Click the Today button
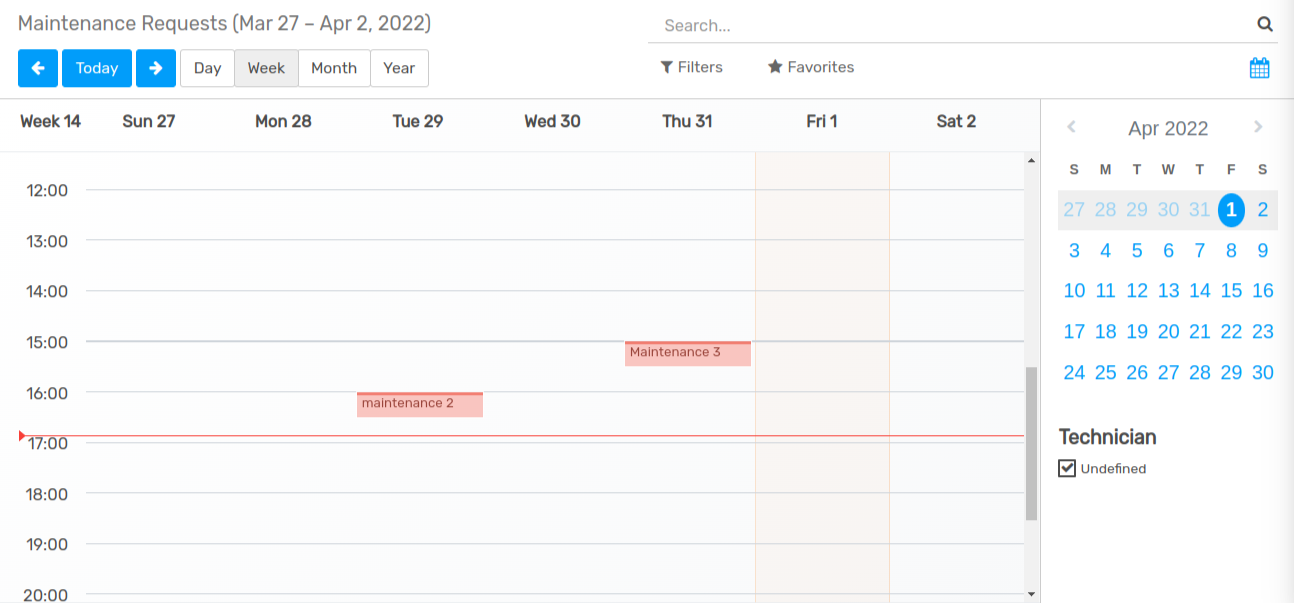Image resolution: width=1294 pixels, height=603 pixels. tap(97, 68)
